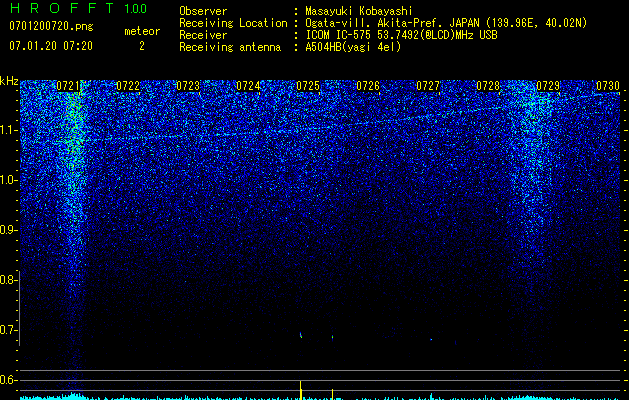Click the 0722 time marker
This screenshot has width=629, height=400.
[128, 86]
